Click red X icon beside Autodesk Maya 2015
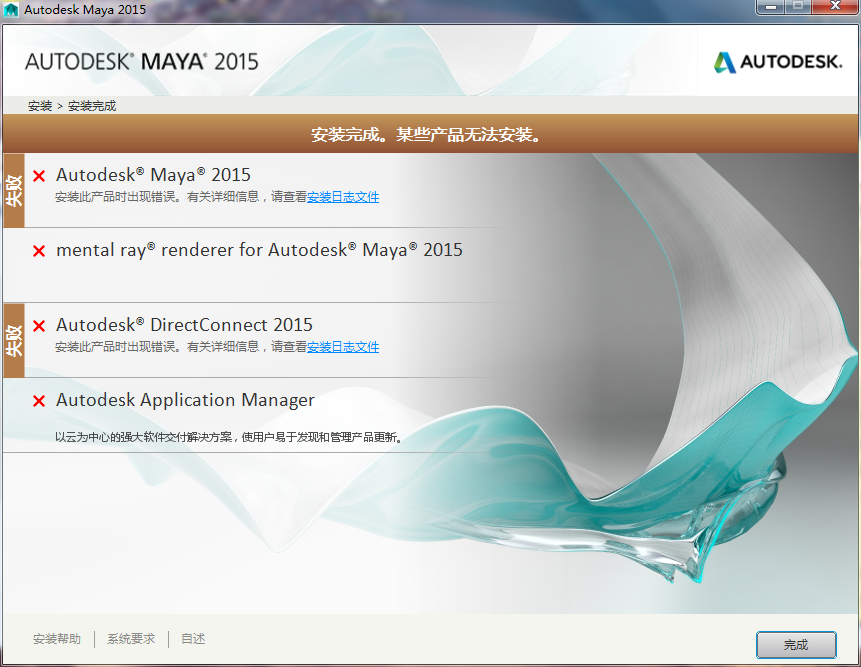Image resolution: width=861 pixels, height=667 pixels. 39,176
